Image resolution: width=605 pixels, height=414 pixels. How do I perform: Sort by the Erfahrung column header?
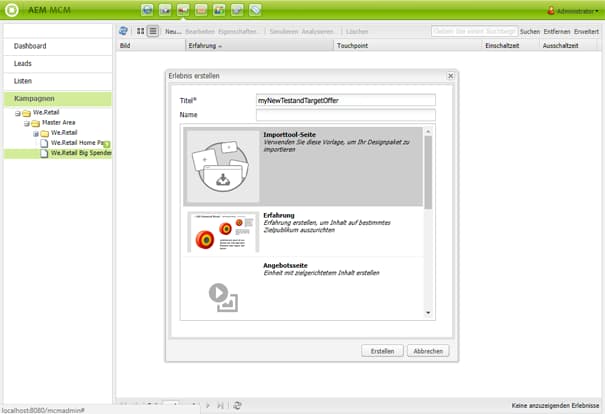pos(259,46)
